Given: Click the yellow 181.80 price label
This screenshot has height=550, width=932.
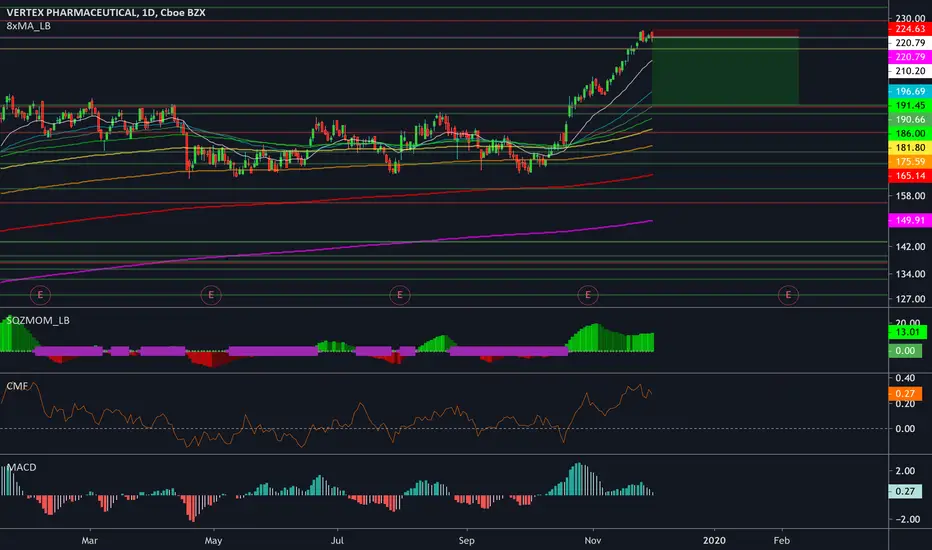Looking at the screenshot, I should (909, 147).
